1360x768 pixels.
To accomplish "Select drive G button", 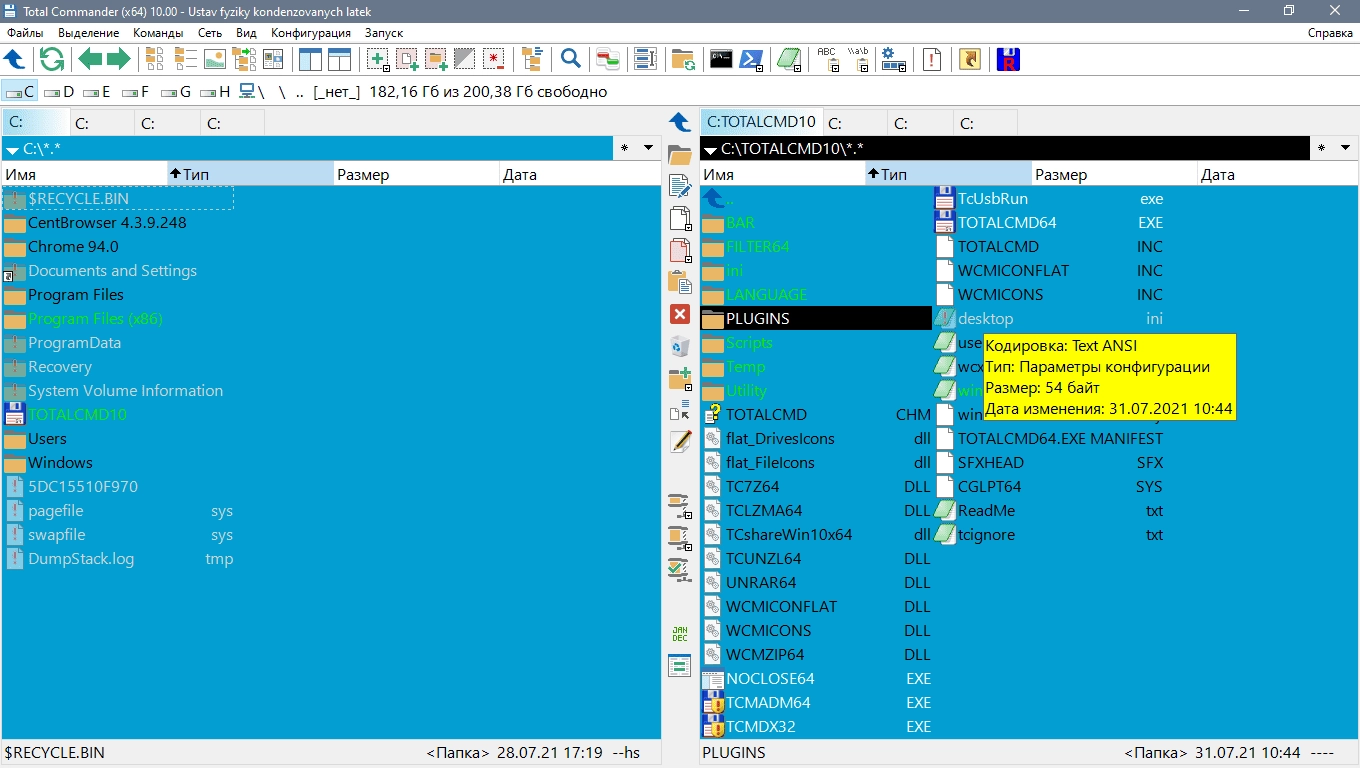I will click(x=176, y=92).
